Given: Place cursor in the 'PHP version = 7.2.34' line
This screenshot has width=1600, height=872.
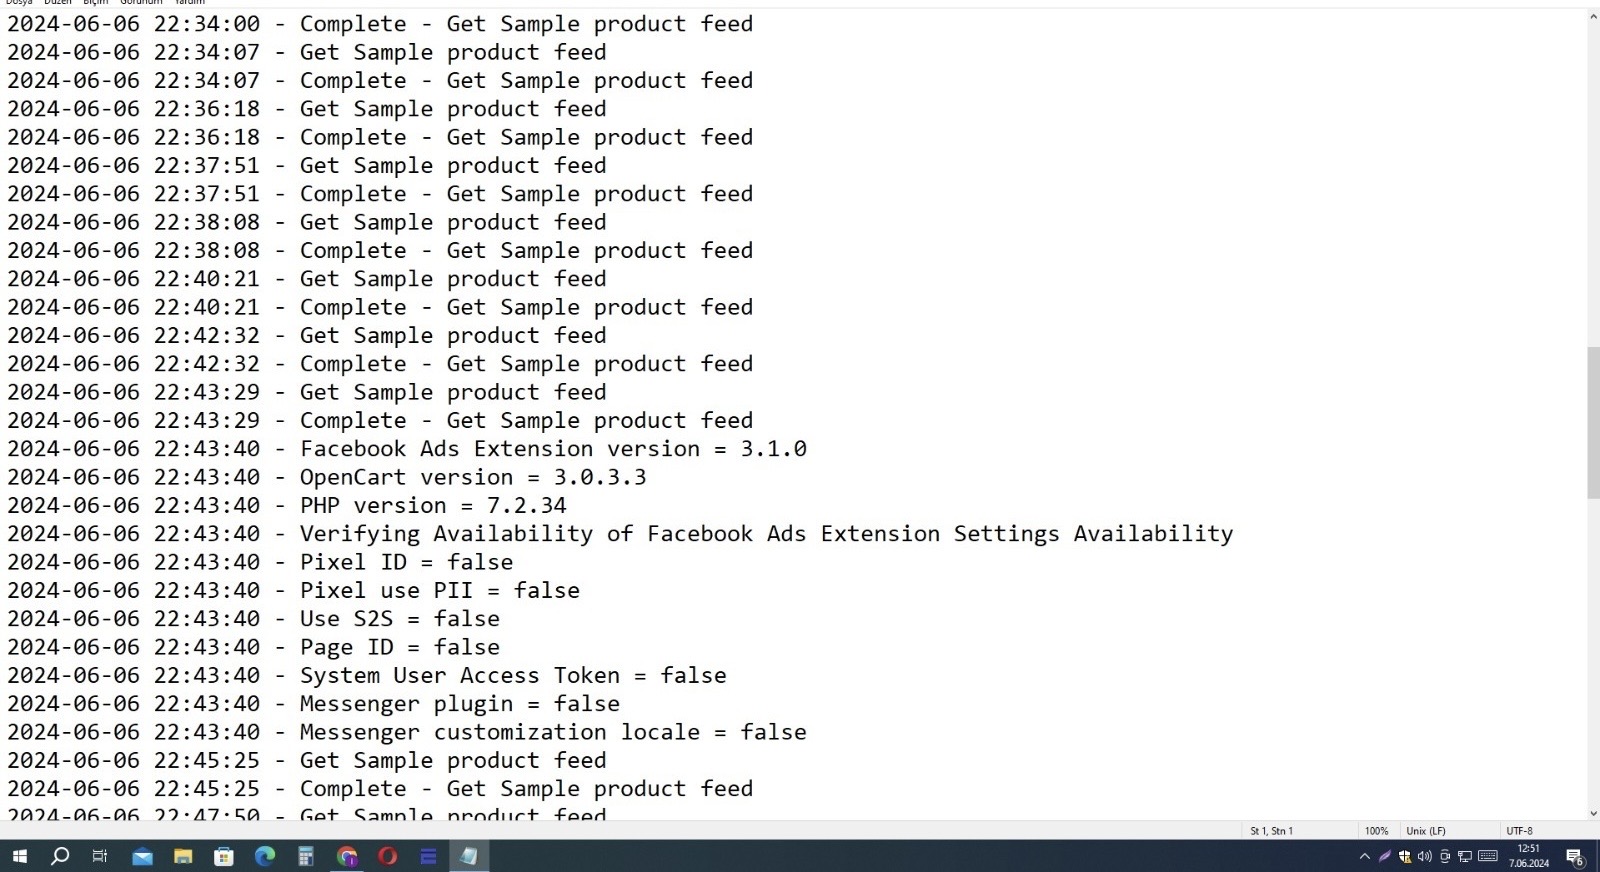Looking at the screenshot, I should 433,506.
